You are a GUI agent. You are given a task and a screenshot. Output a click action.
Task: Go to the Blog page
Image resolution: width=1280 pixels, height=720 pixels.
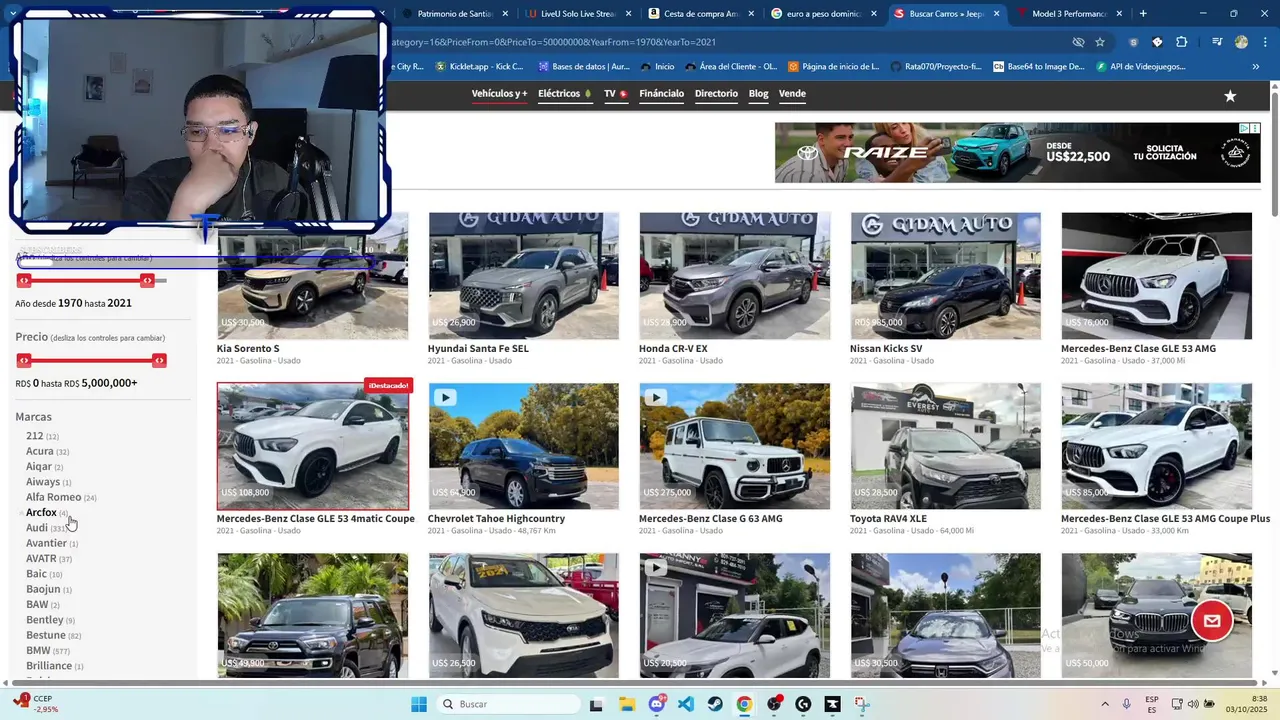tap(758, 94)
